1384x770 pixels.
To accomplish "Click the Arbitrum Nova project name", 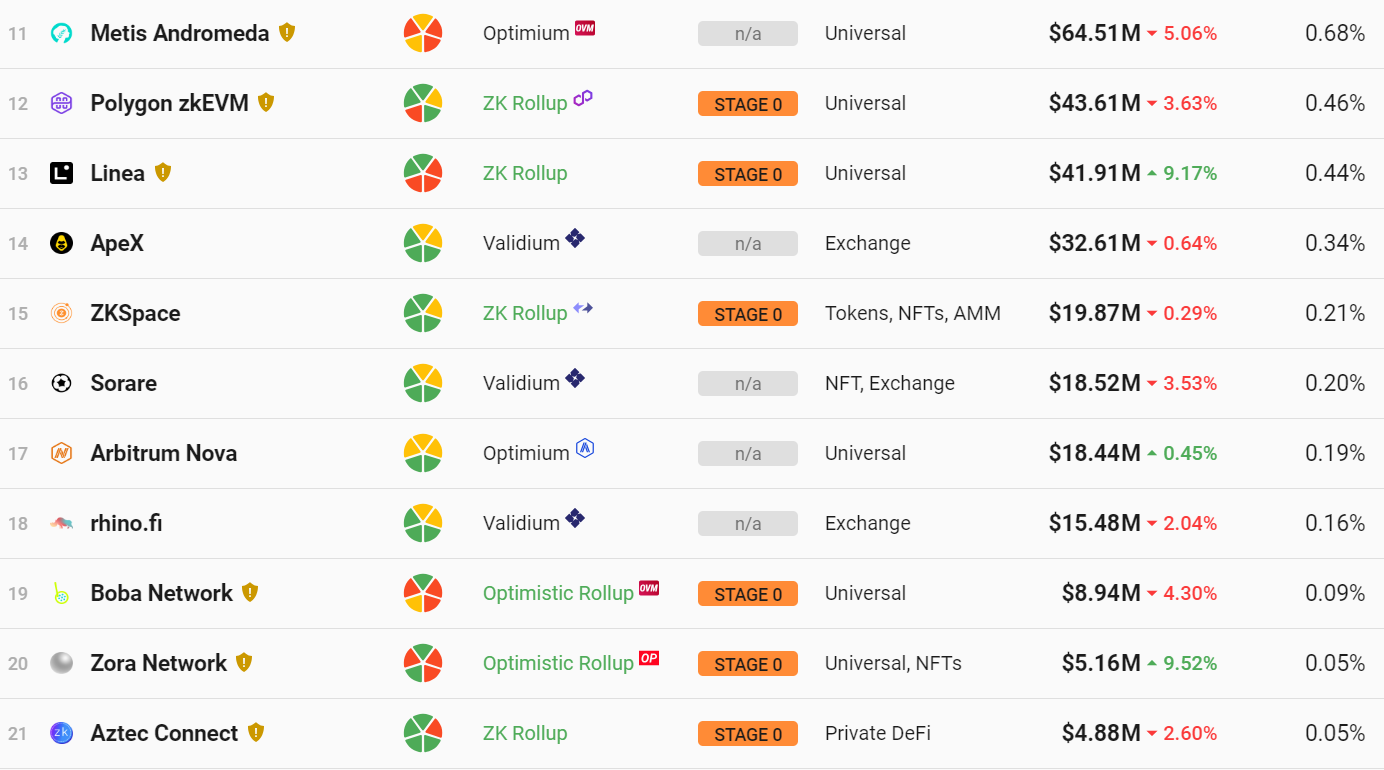I will click(x=163, y=453).
